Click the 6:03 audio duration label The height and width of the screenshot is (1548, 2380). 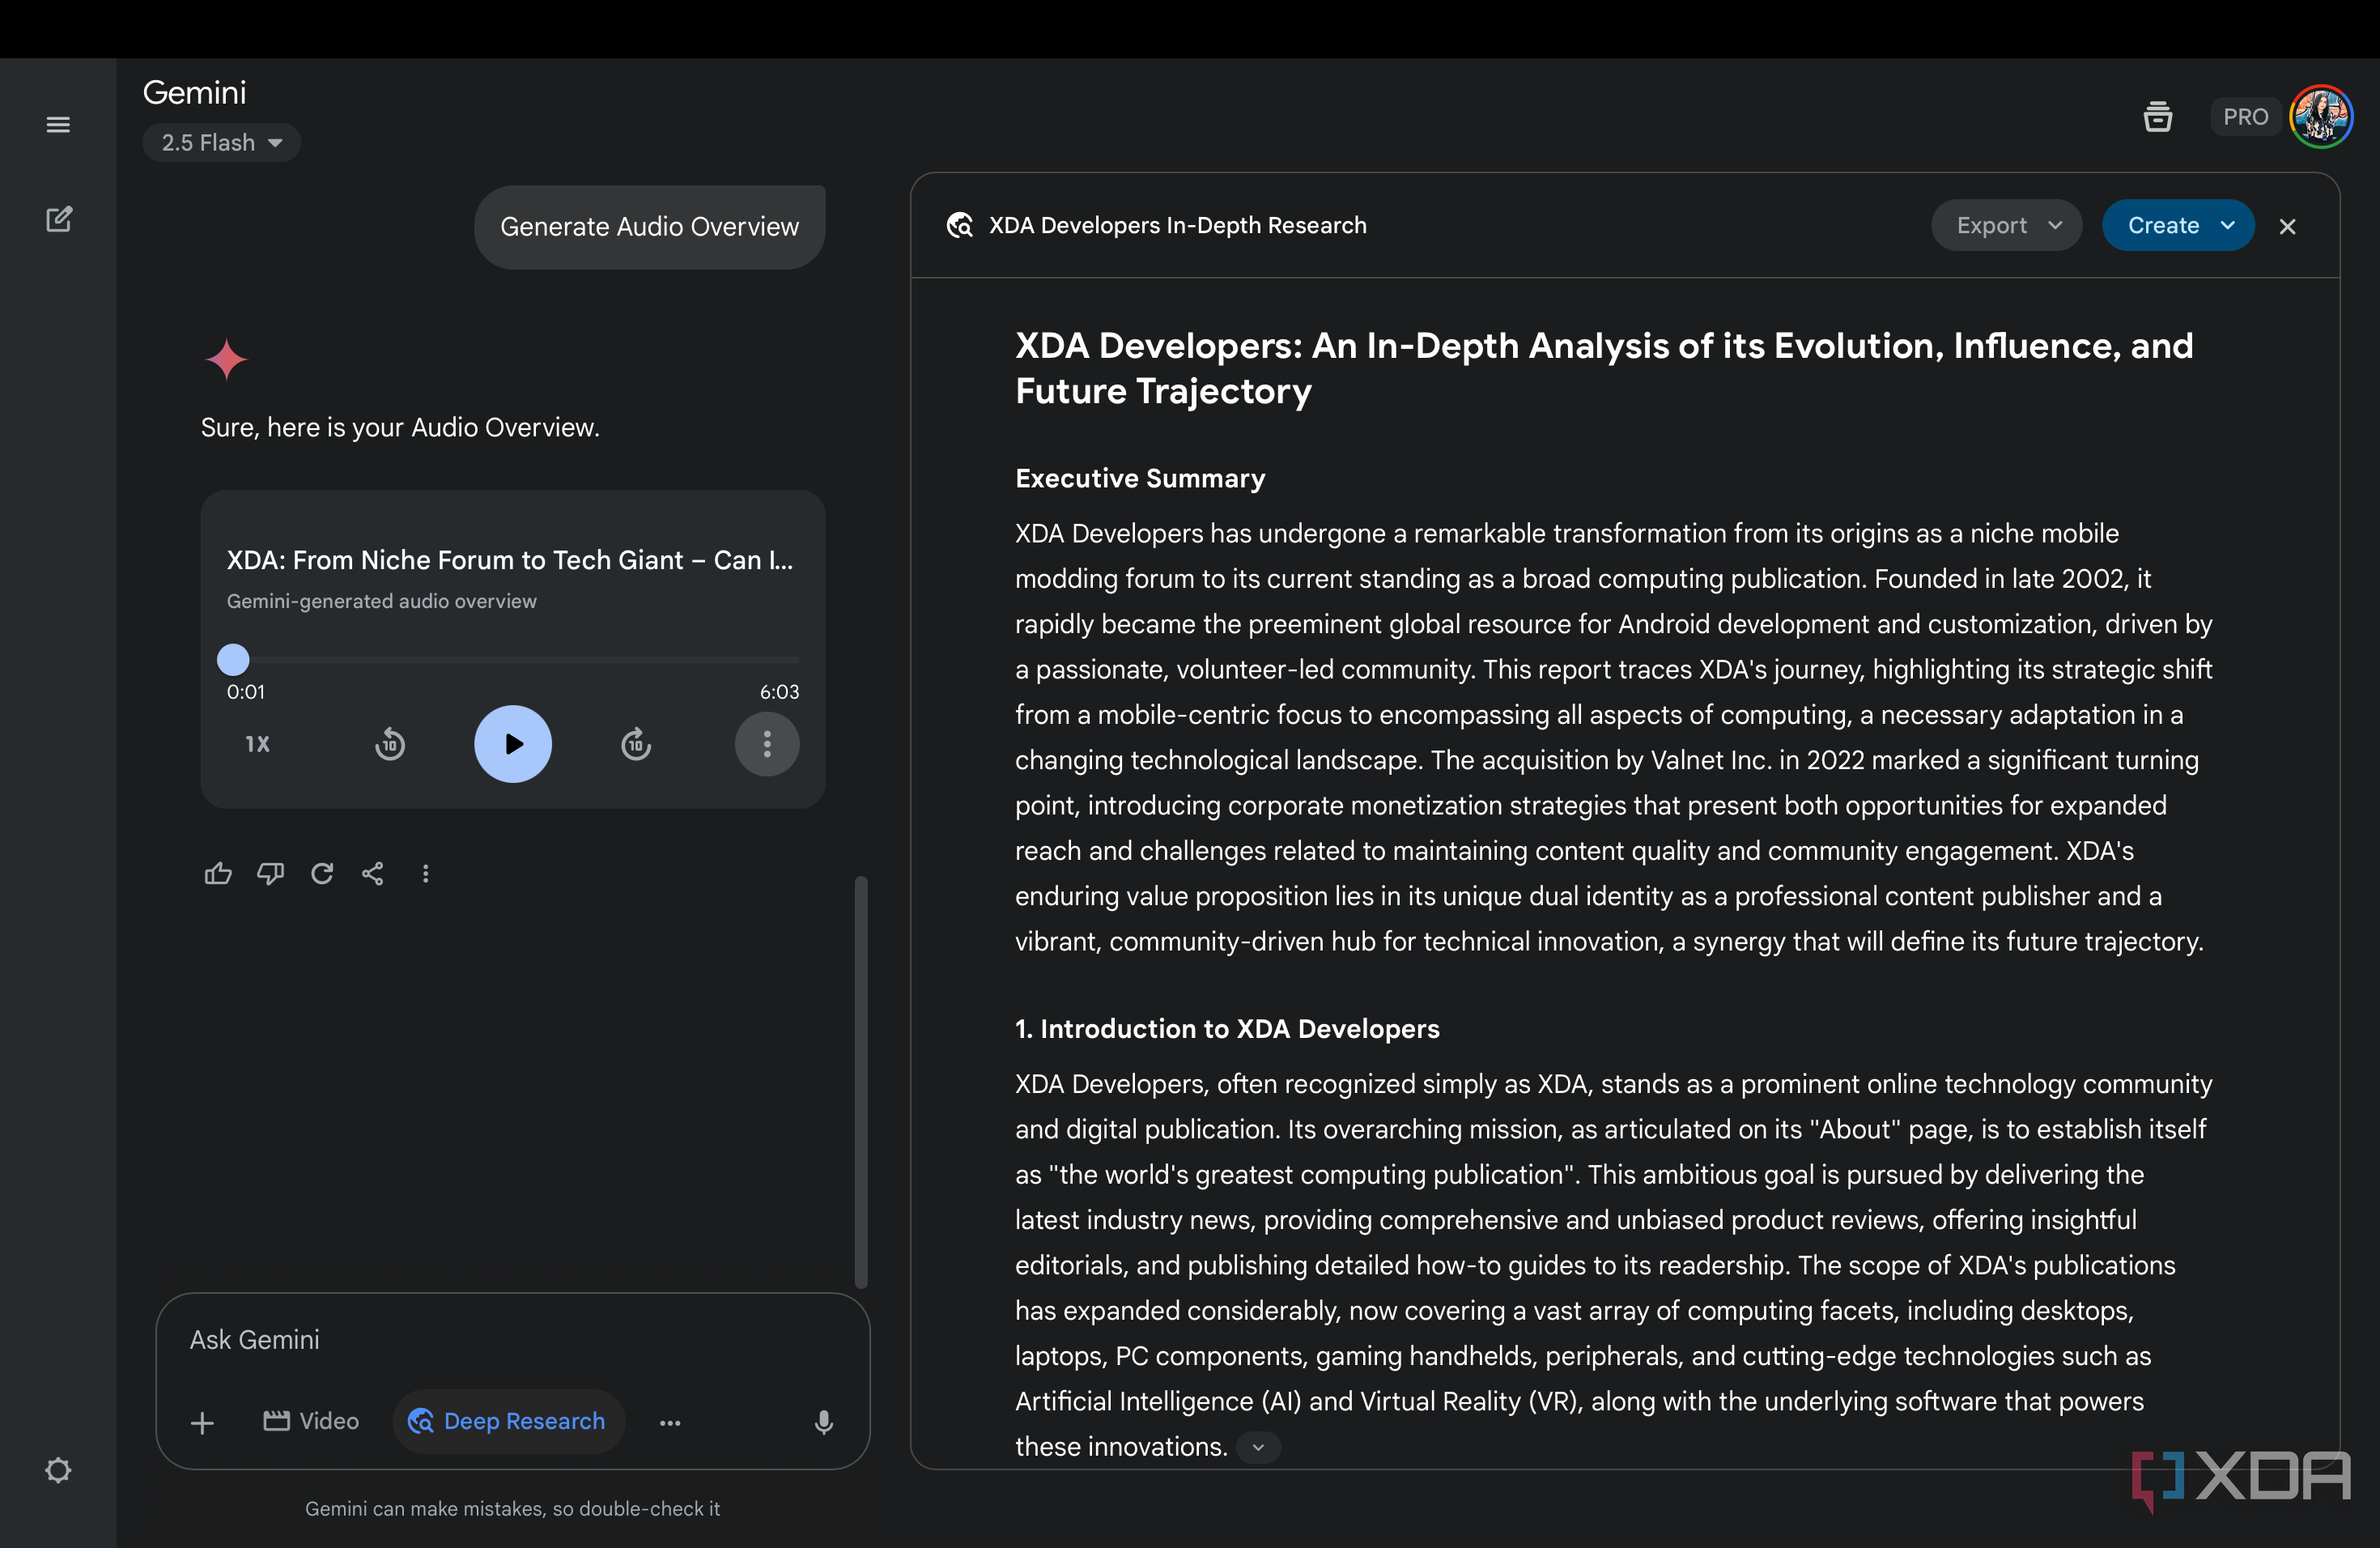tap(779, 692)
